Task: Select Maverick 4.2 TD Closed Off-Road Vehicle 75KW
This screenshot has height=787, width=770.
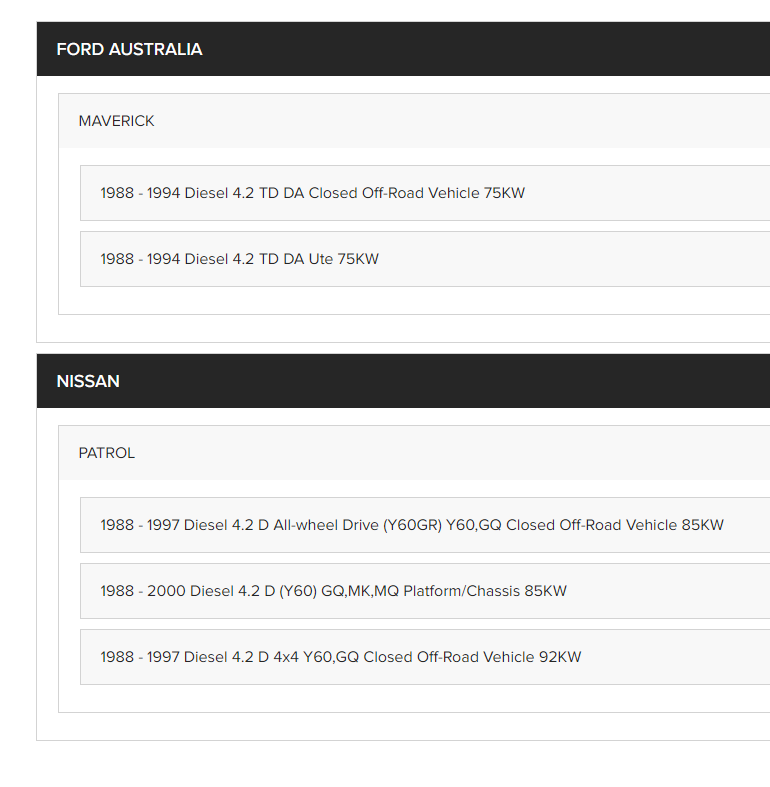Action: [312, 193]
